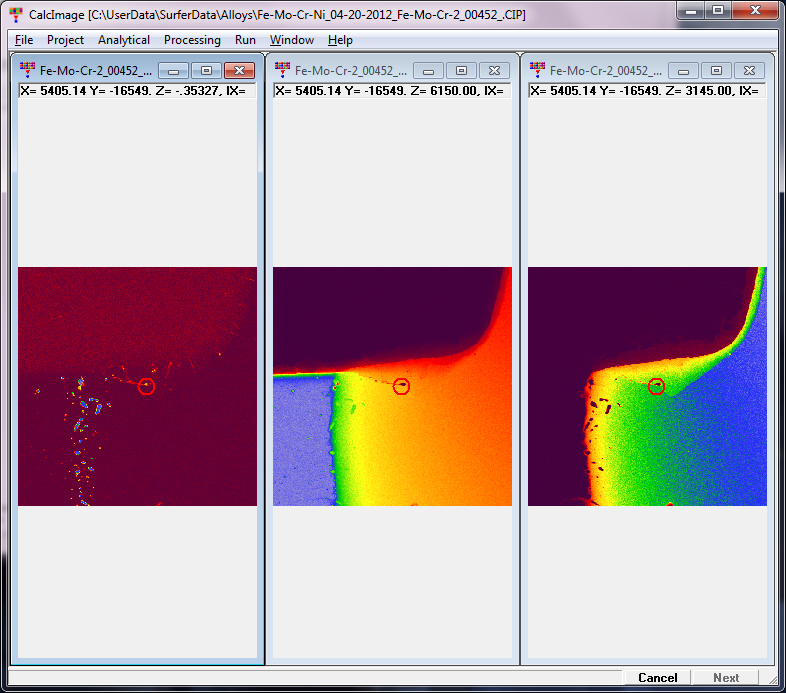
Task: Open the Window menu
Action: click(292, 40)
